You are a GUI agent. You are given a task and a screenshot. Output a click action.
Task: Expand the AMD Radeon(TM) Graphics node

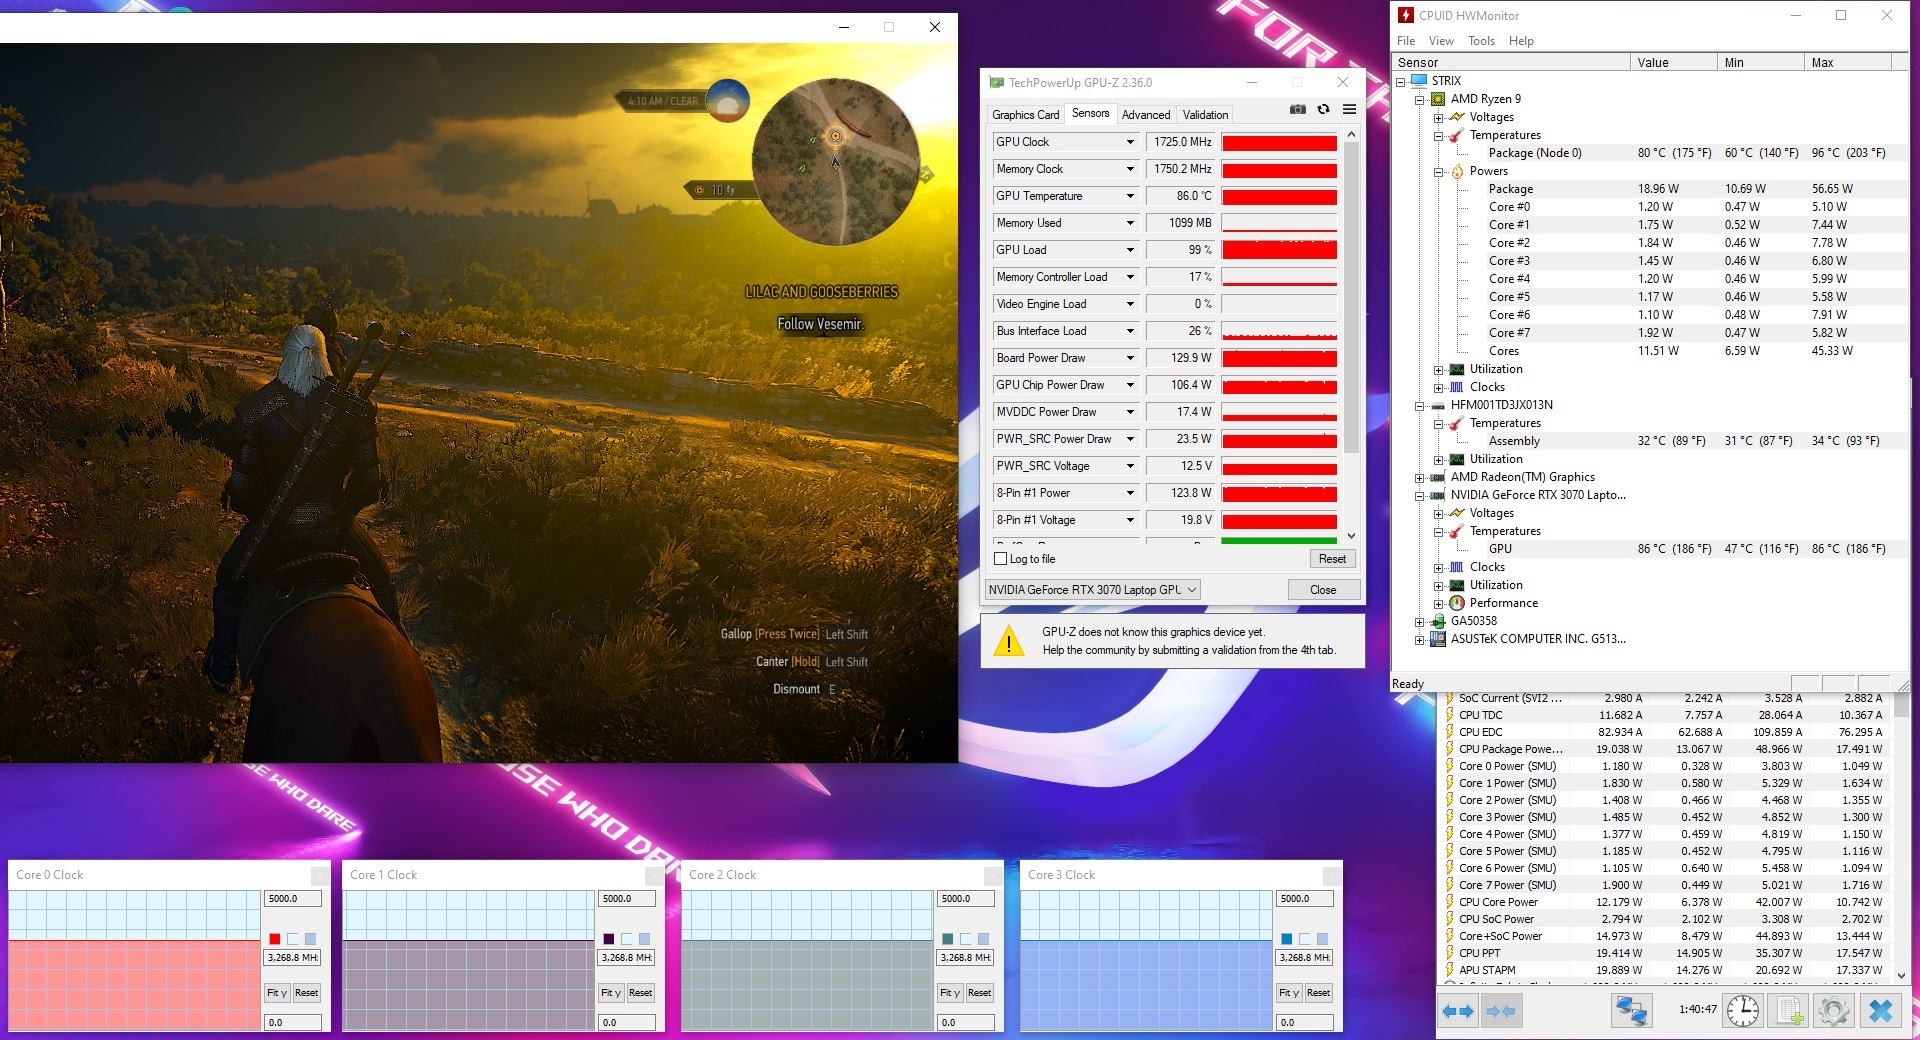tap(1419, 477)
